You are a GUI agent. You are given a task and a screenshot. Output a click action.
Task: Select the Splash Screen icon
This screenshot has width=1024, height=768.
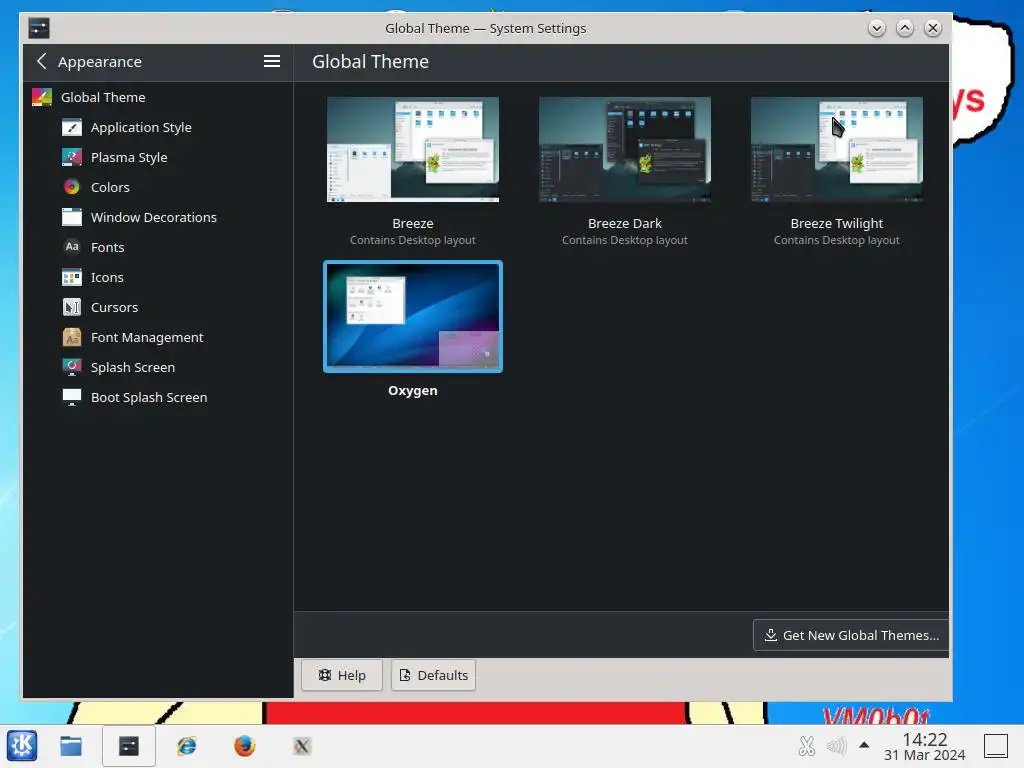72,367
